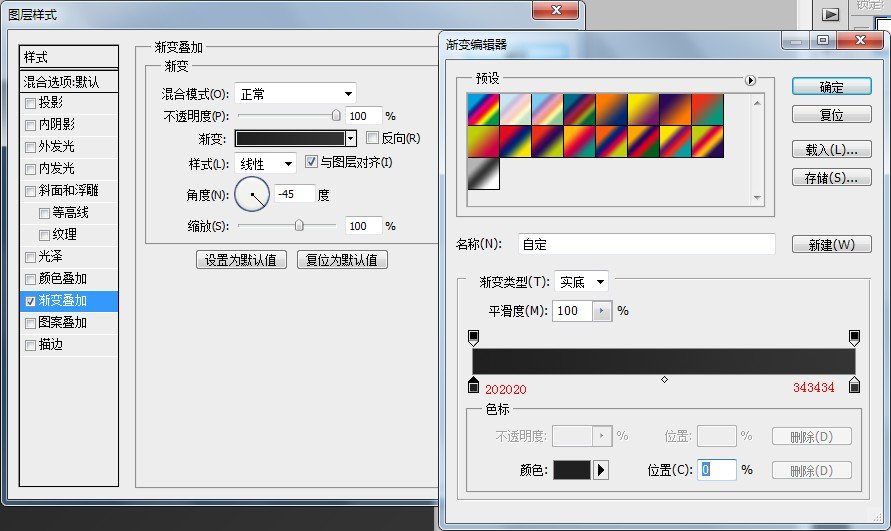891x531 pixels.
Task: Enable the 光泽 checkbox
Action: pos(31,257)
